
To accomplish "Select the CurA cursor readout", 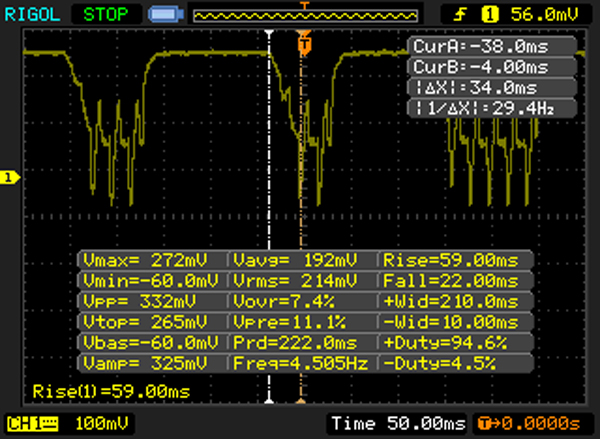I will pos(492,47).
